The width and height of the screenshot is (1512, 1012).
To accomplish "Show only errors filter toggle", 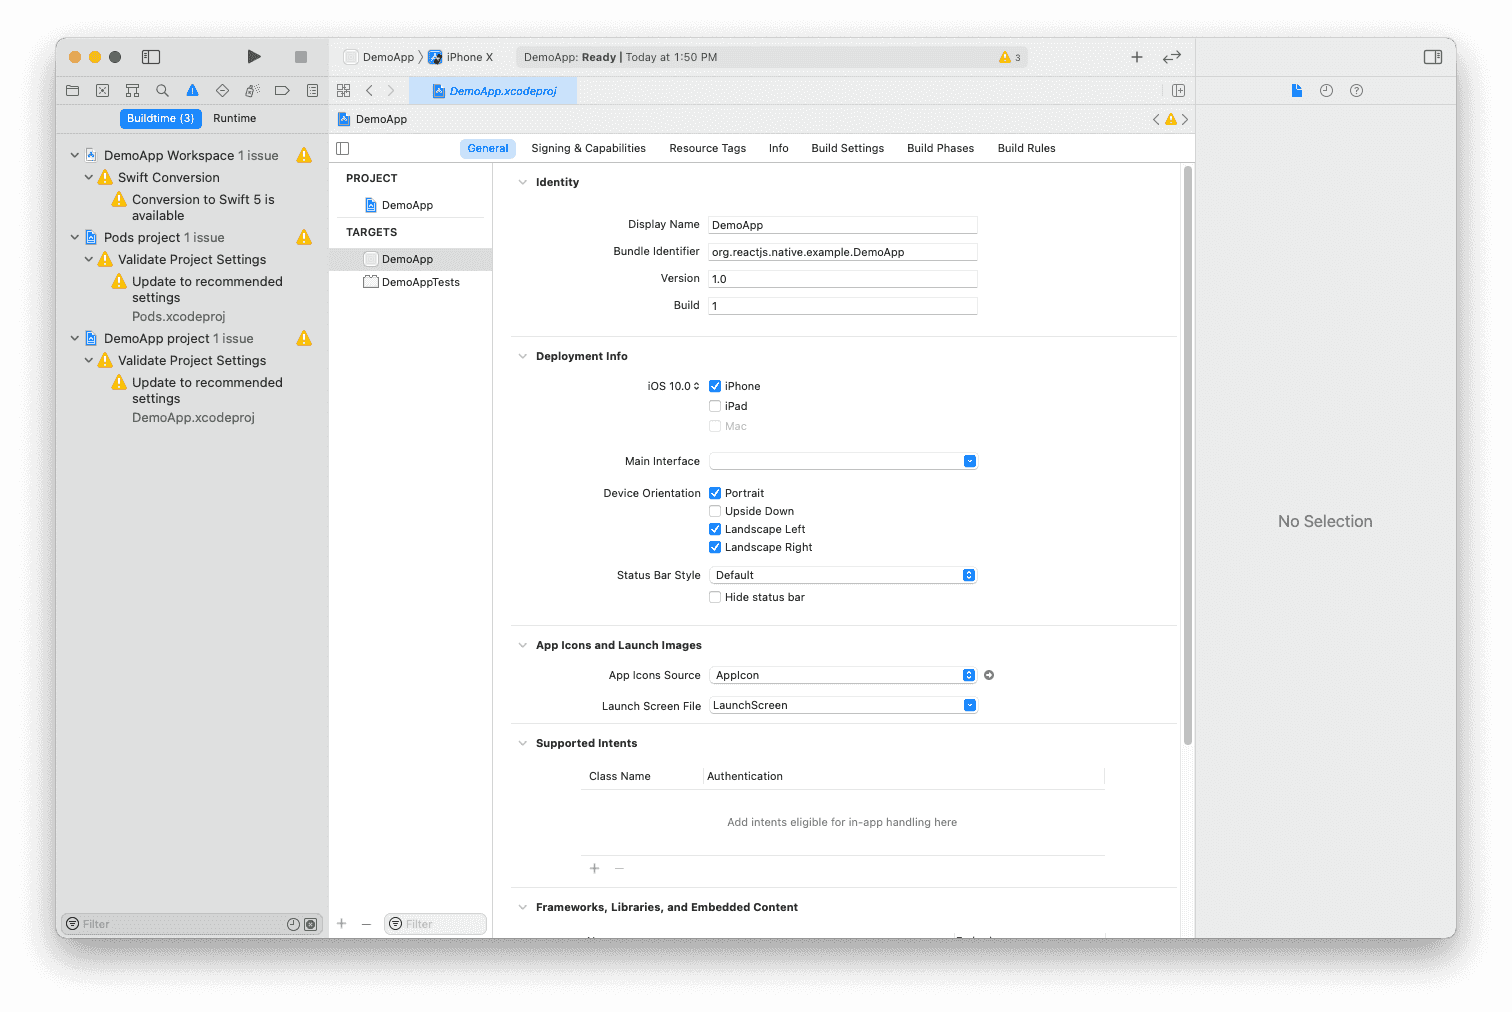I will click(310, 924).
